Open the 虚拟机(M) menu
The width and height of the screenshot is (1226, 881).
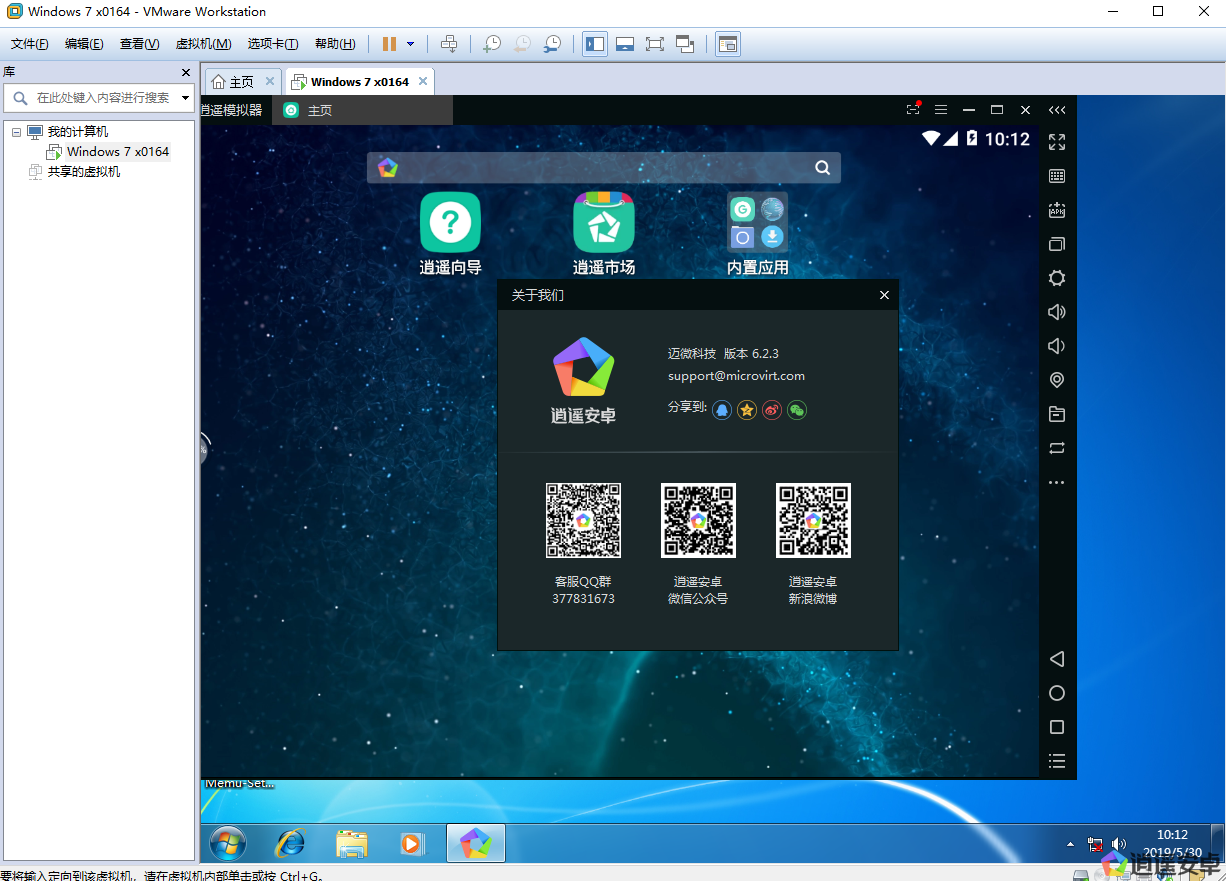point(203,44)
